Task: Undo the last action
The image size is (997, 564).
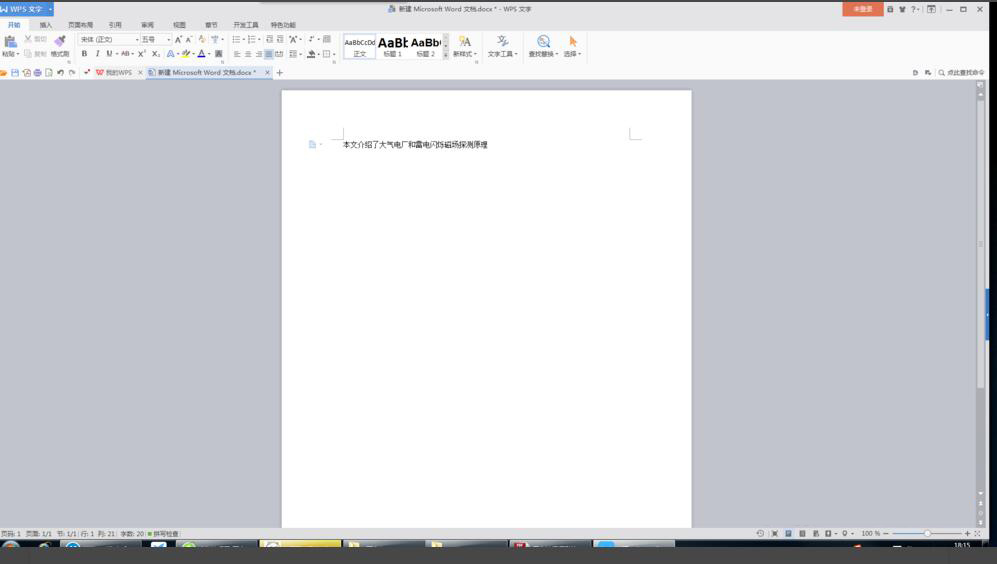Action: click(x=60, y=72)
